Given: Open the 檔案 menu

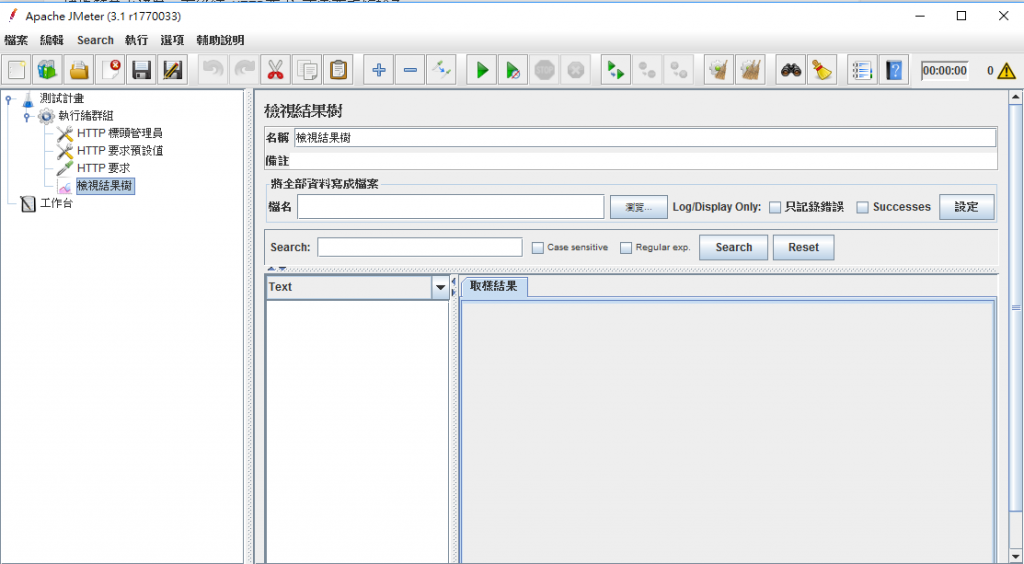Looking at the screenshot, I should tap(16, 40).
